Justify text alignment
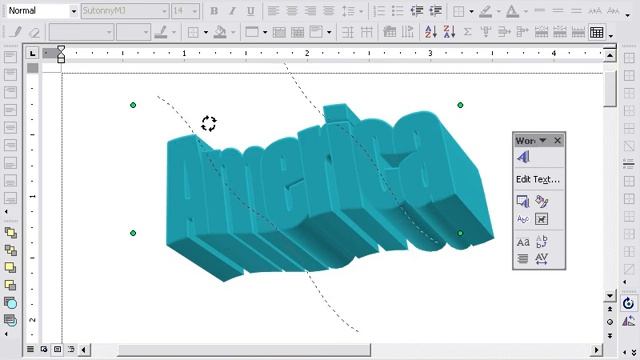 pos(328,11)
